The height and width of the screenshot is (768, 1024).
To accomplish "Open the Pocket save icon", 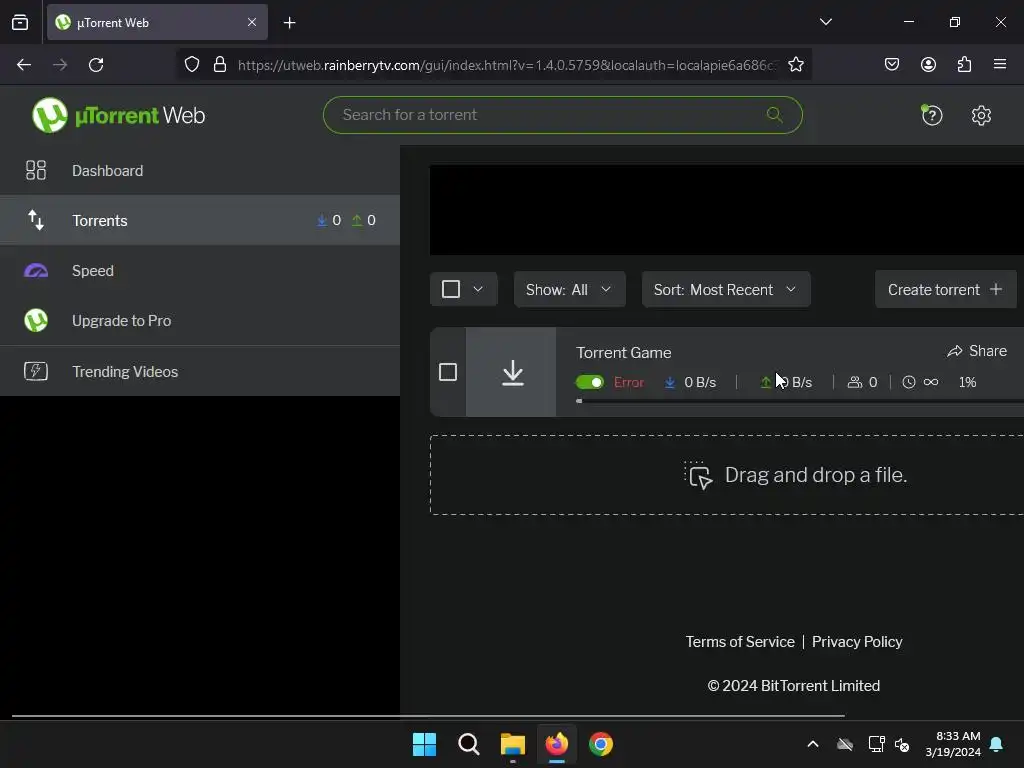I will (x=891, y=64).
